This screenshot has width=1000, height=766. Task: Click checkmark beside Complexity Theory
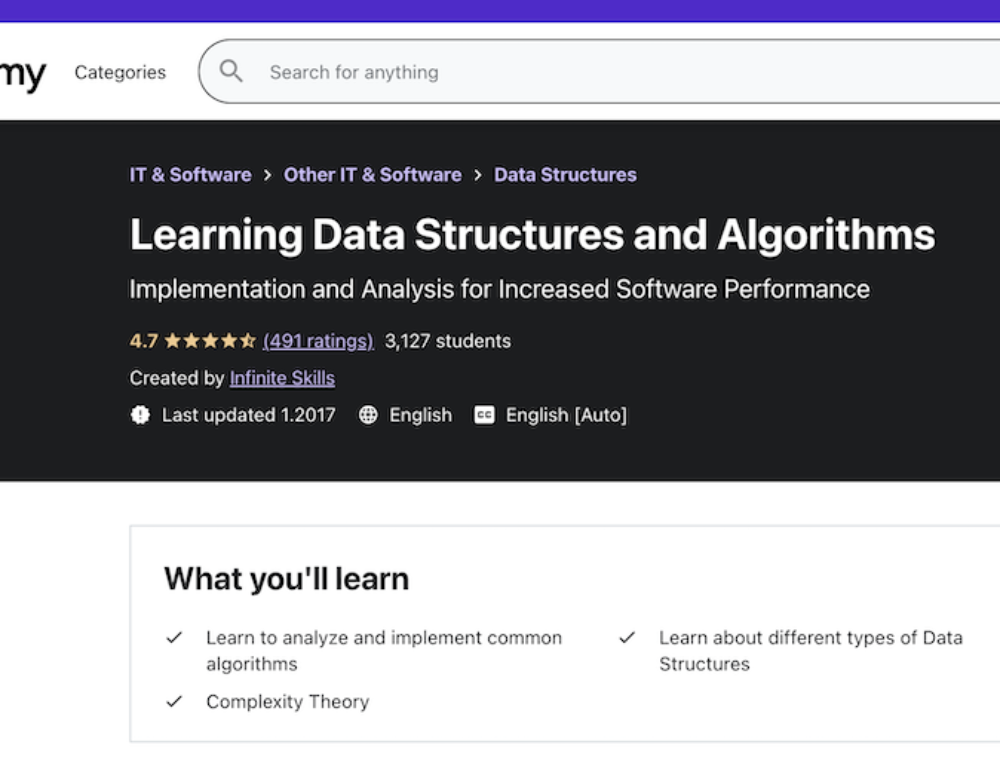174,702
